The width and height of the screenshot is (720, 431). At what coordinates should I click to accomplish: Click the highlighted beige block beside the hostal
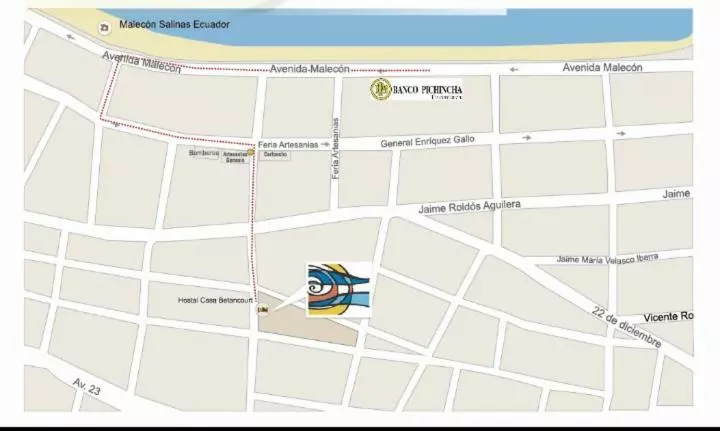click(307, 319)
